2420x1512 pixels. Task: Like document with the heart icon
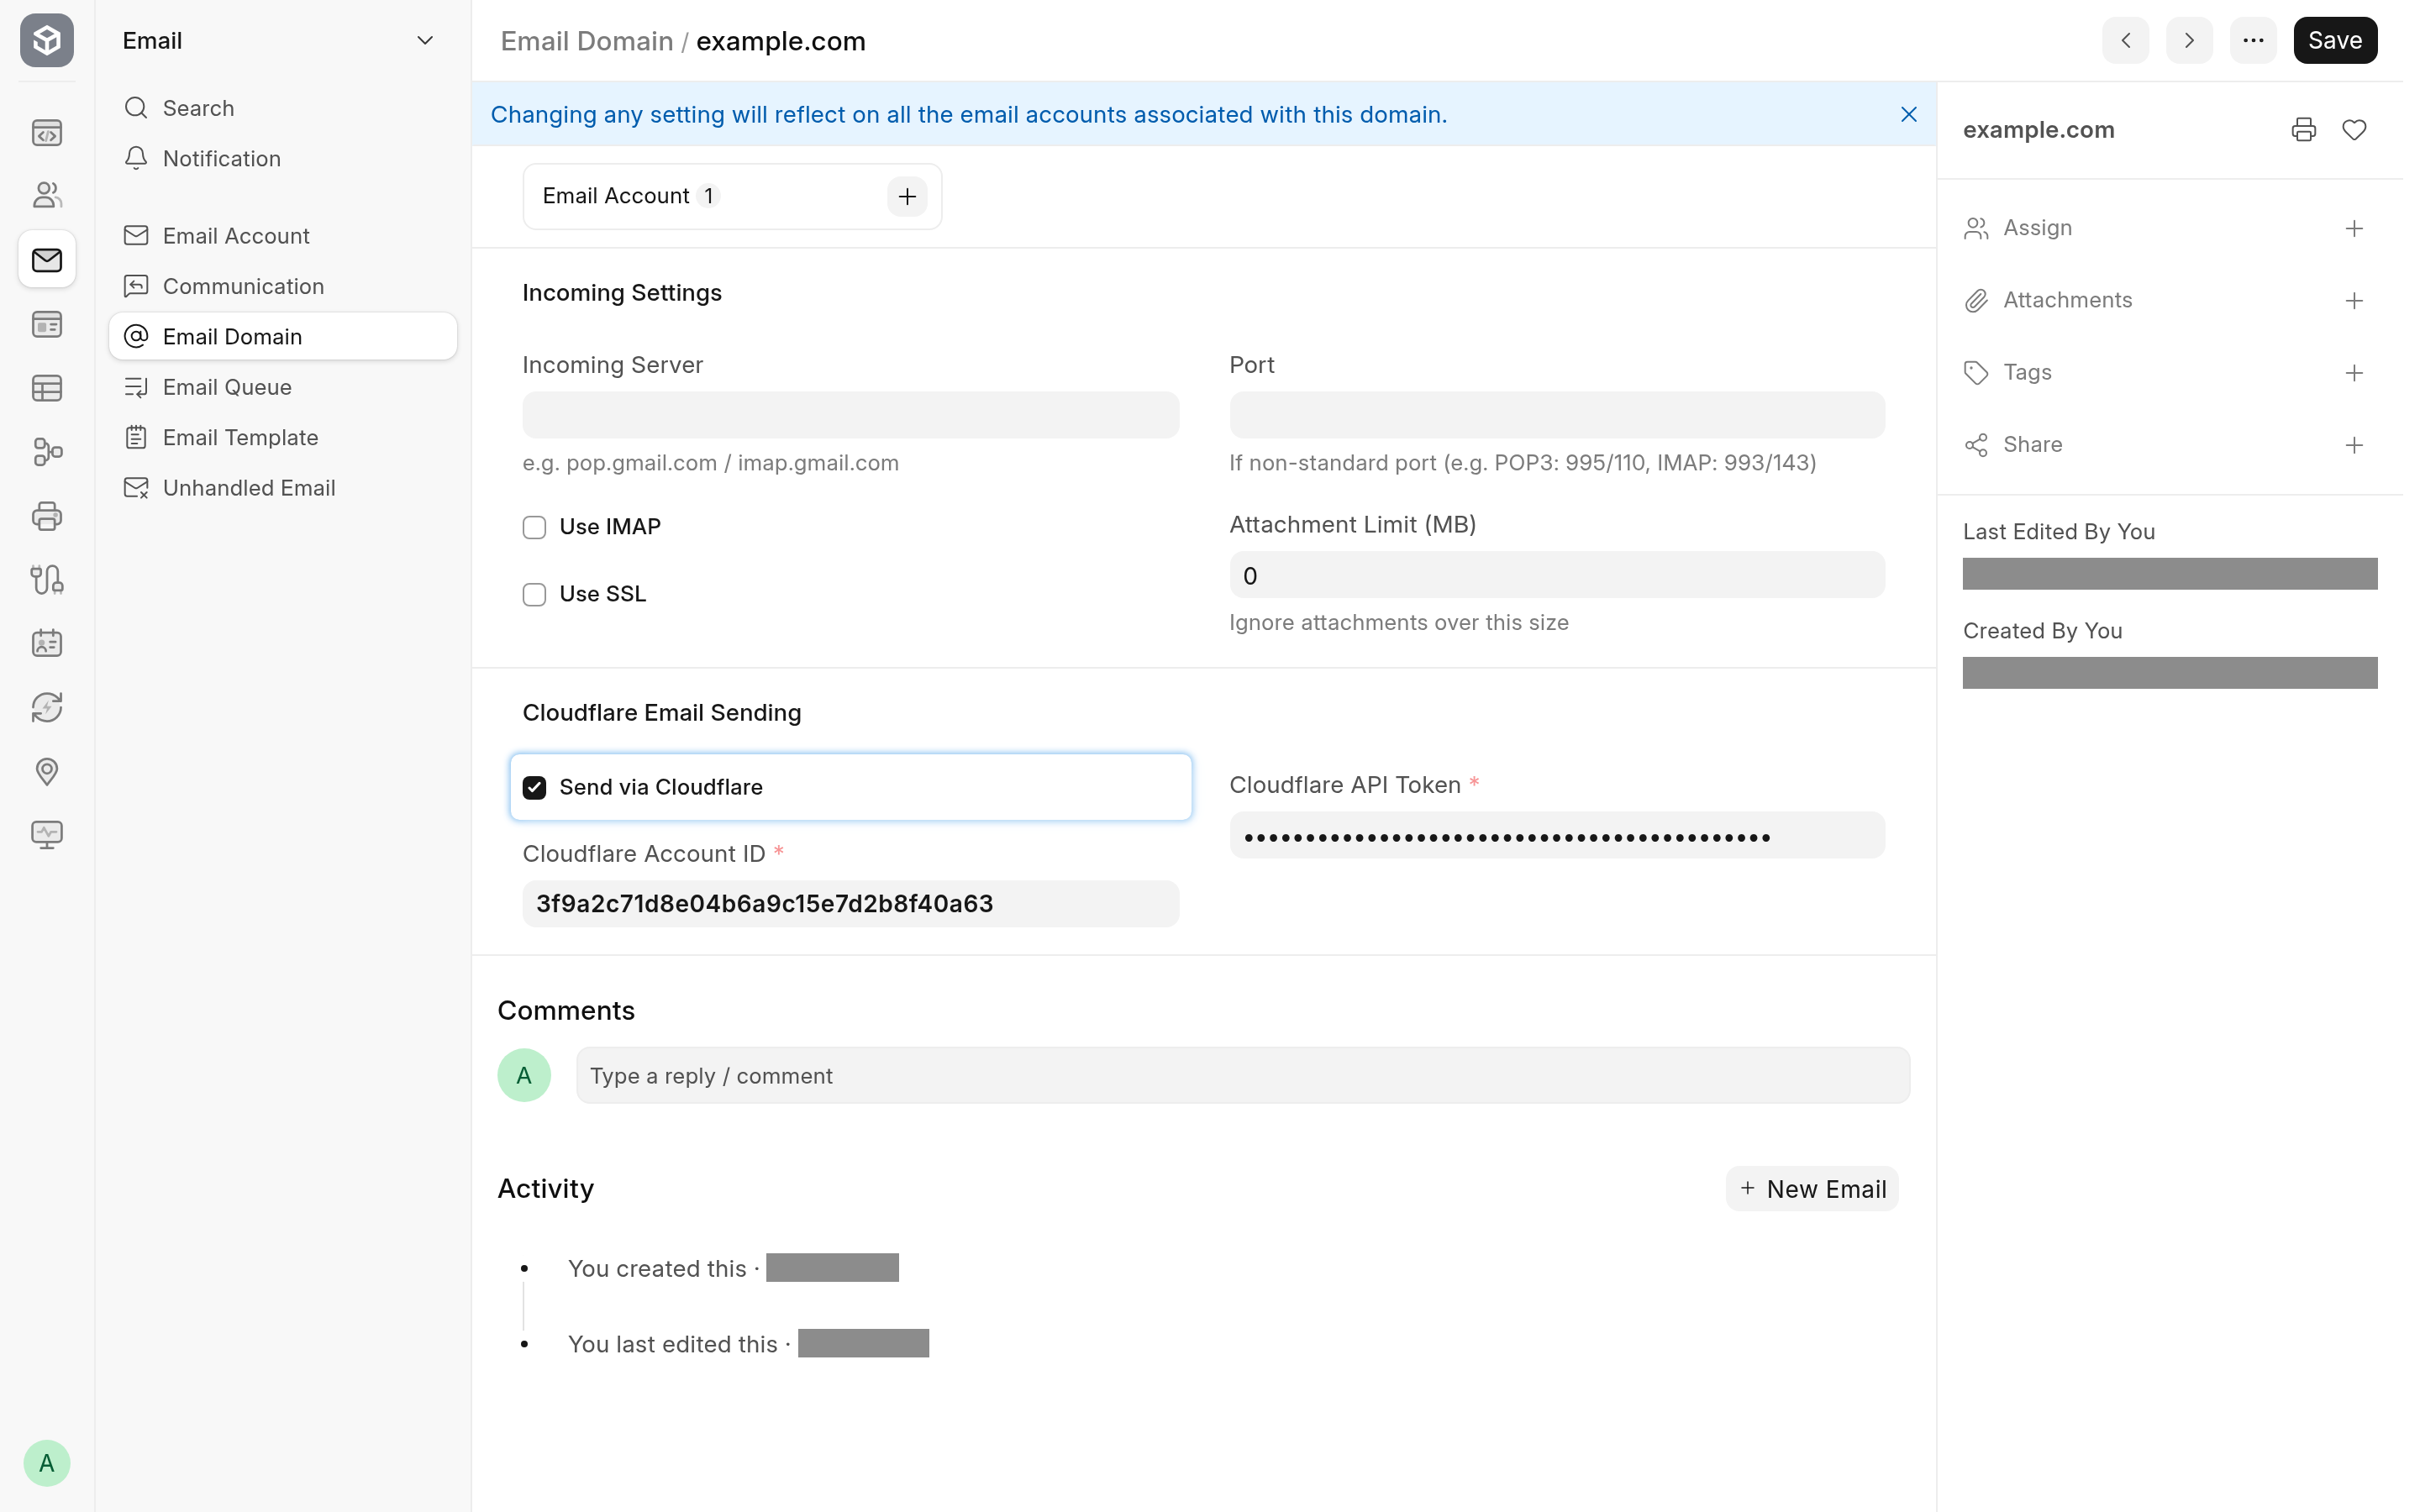click(x=2354, y=130)
